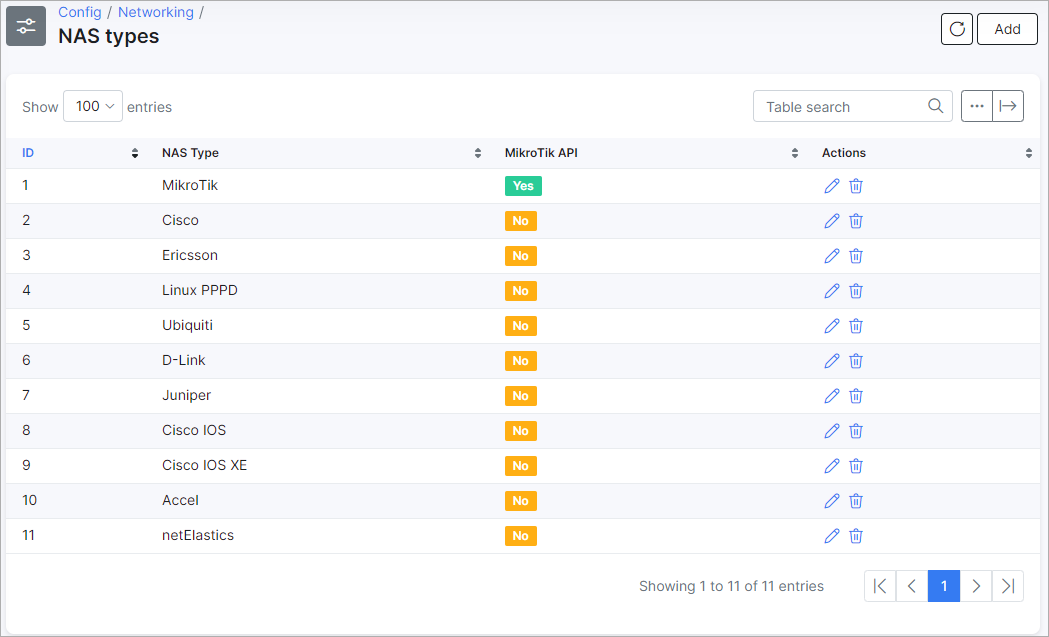Image resolution: width=1049 pixels, height=637 pixels.
Task: Edit the Cisco IOS row with ID 8
Action: (832, 430)
